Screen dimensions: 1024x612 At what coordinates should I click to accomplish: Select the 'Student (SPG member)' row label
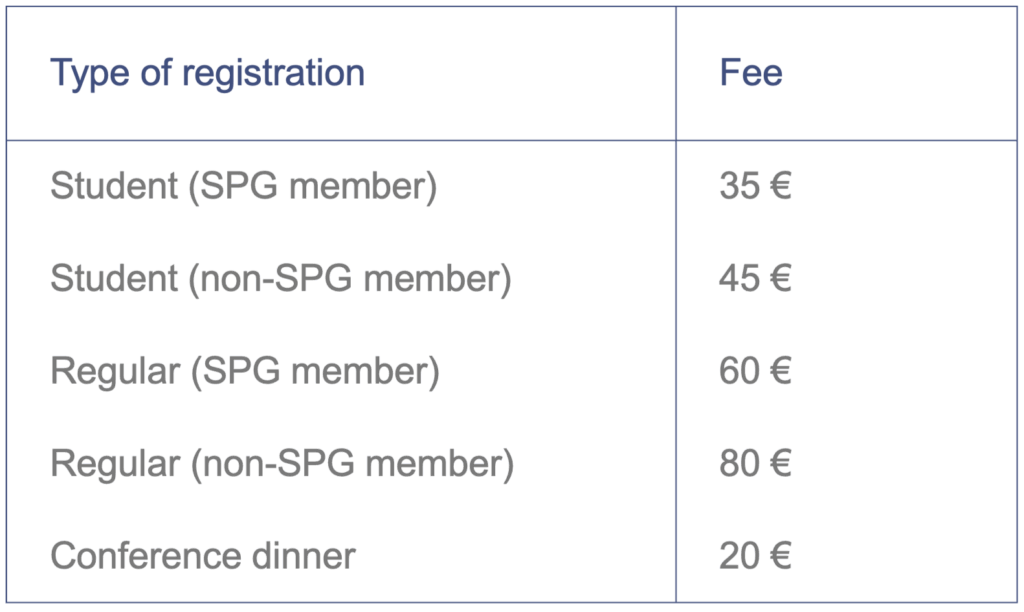pyautogui.click(x=244, y=187)
